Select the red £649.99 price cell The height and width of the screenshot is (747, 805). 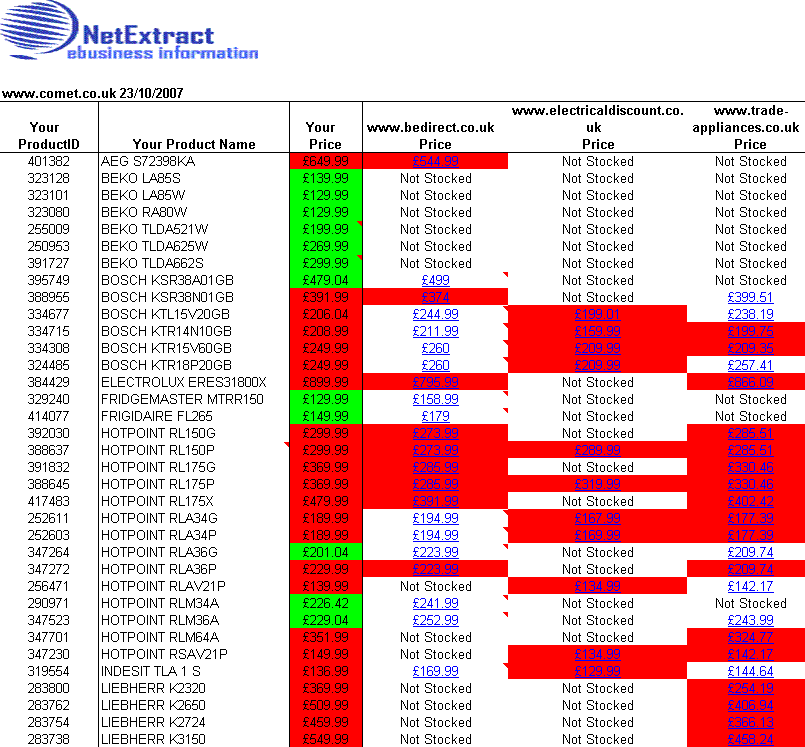325,161
